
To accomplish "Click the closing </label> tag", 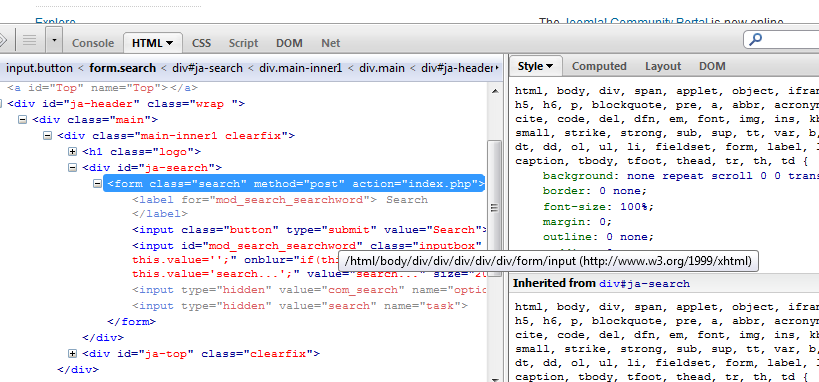I will click(160, 214).
